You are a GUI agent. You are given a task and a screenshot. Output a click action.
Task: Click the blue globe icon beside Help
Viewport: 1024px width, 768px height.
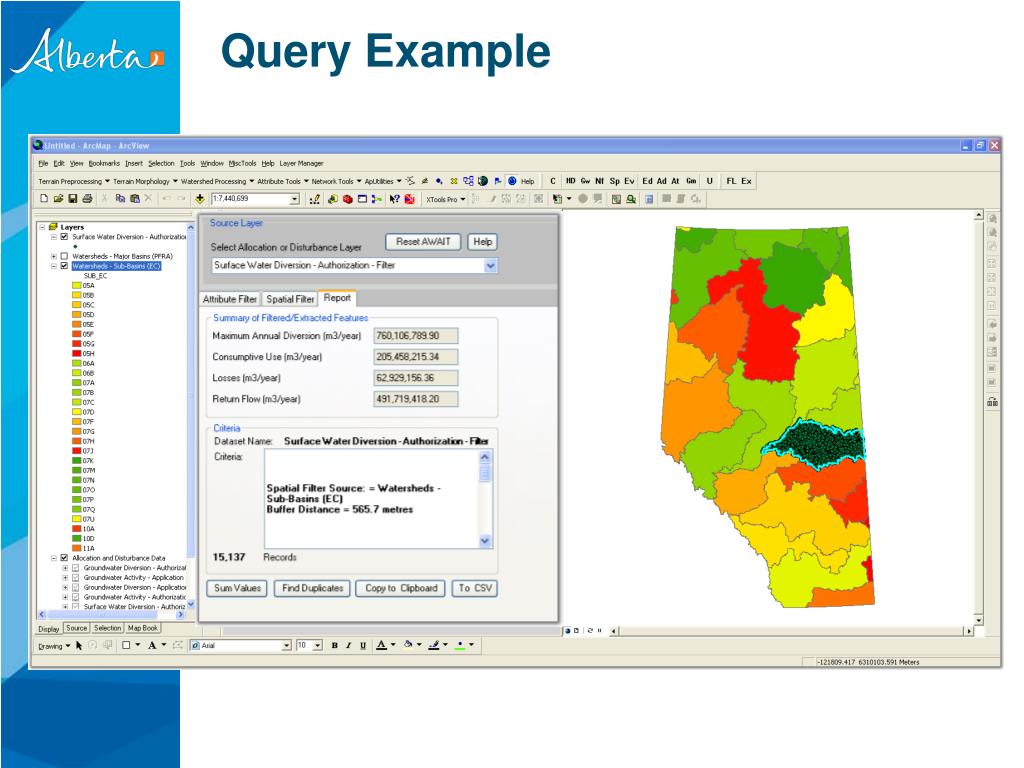tap(513, 181)
